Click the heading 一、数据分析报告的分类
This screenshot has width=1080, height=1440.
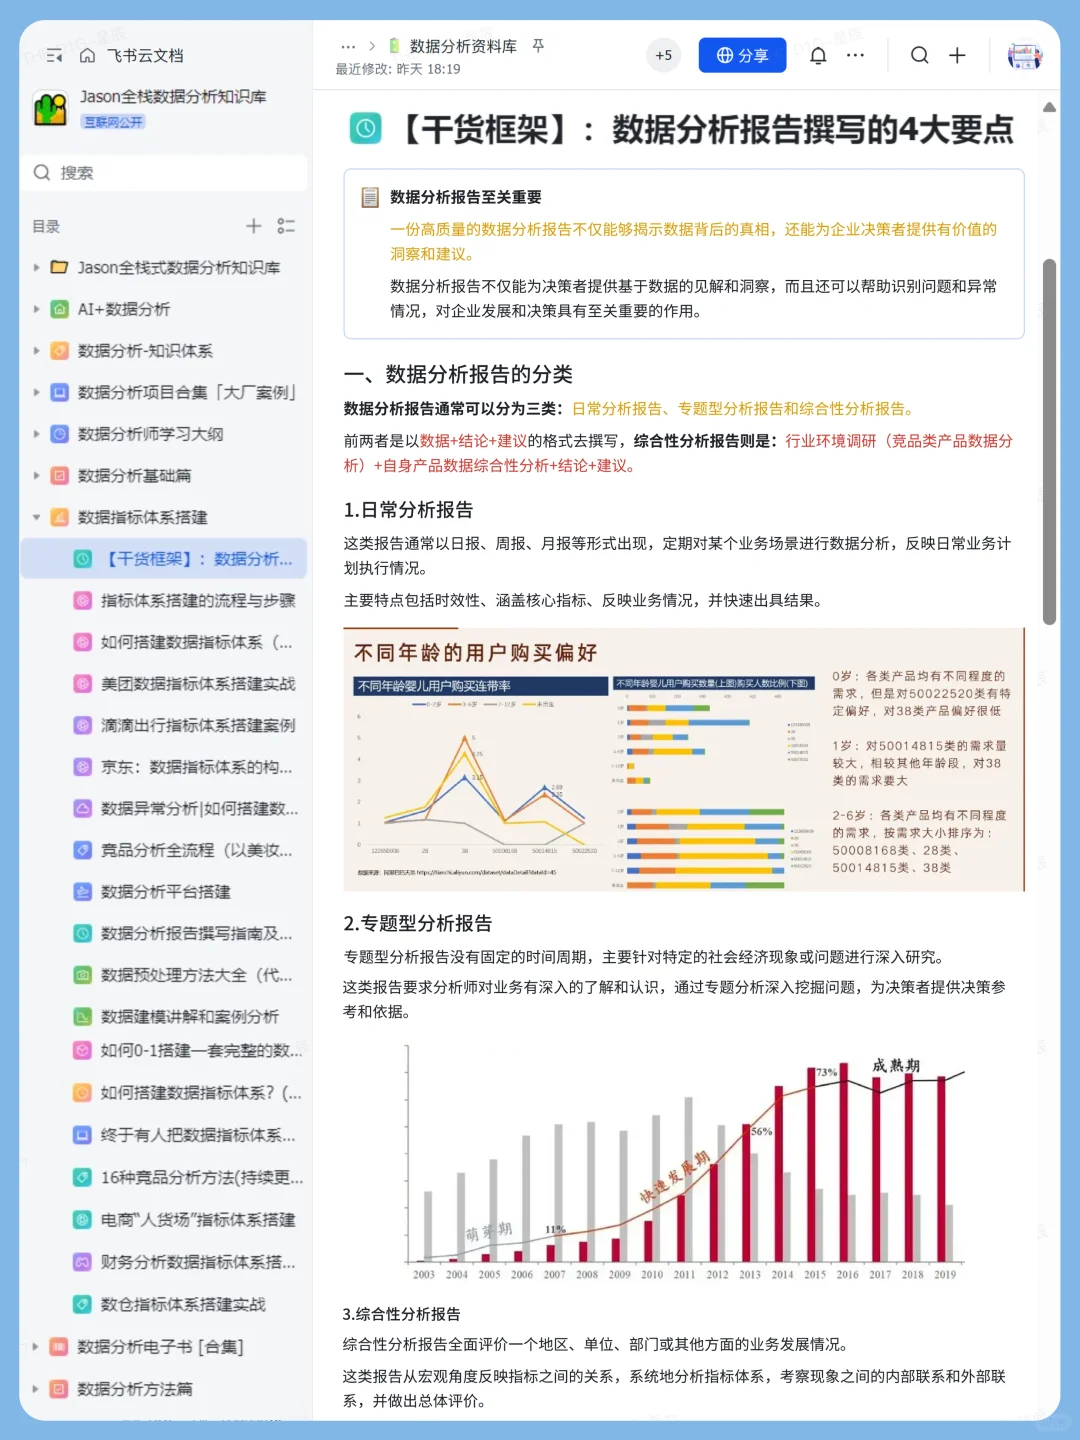(x=458, y=374)
